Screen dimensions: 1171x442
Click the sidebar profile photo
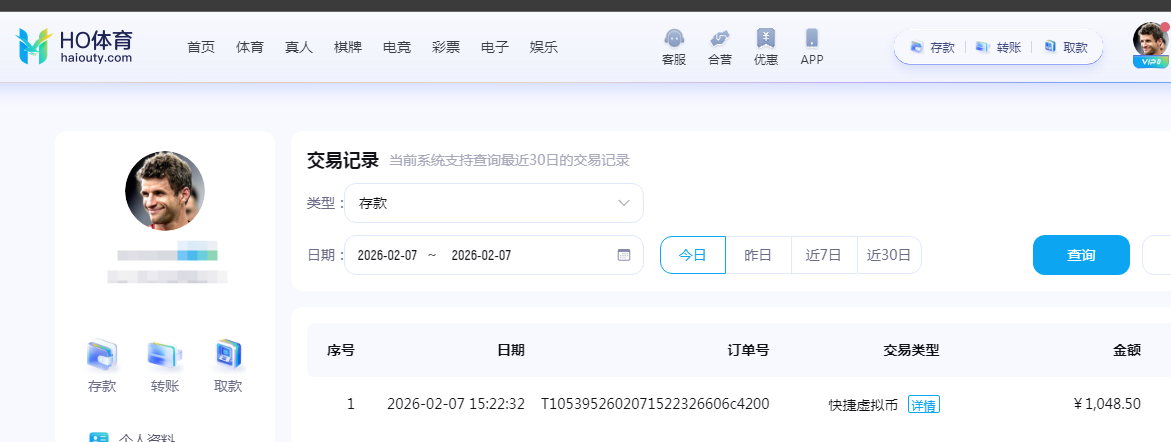coord(165,191)
